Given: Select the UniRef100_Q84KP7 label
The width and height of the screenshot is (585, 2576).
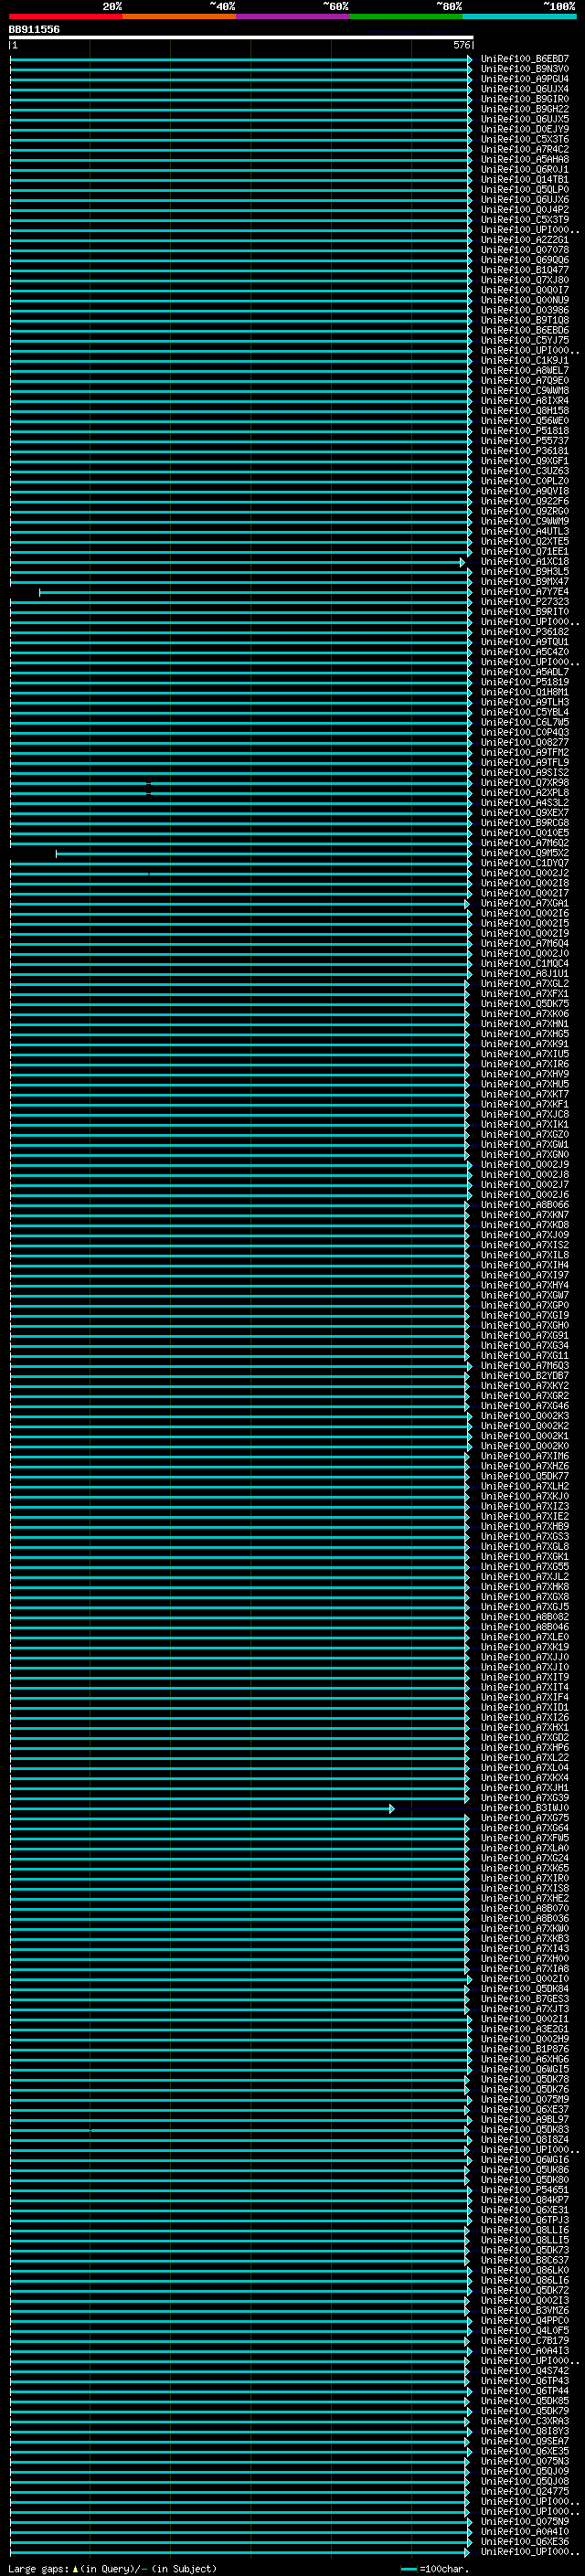Looking at the screenshot, I should 525,2199.
